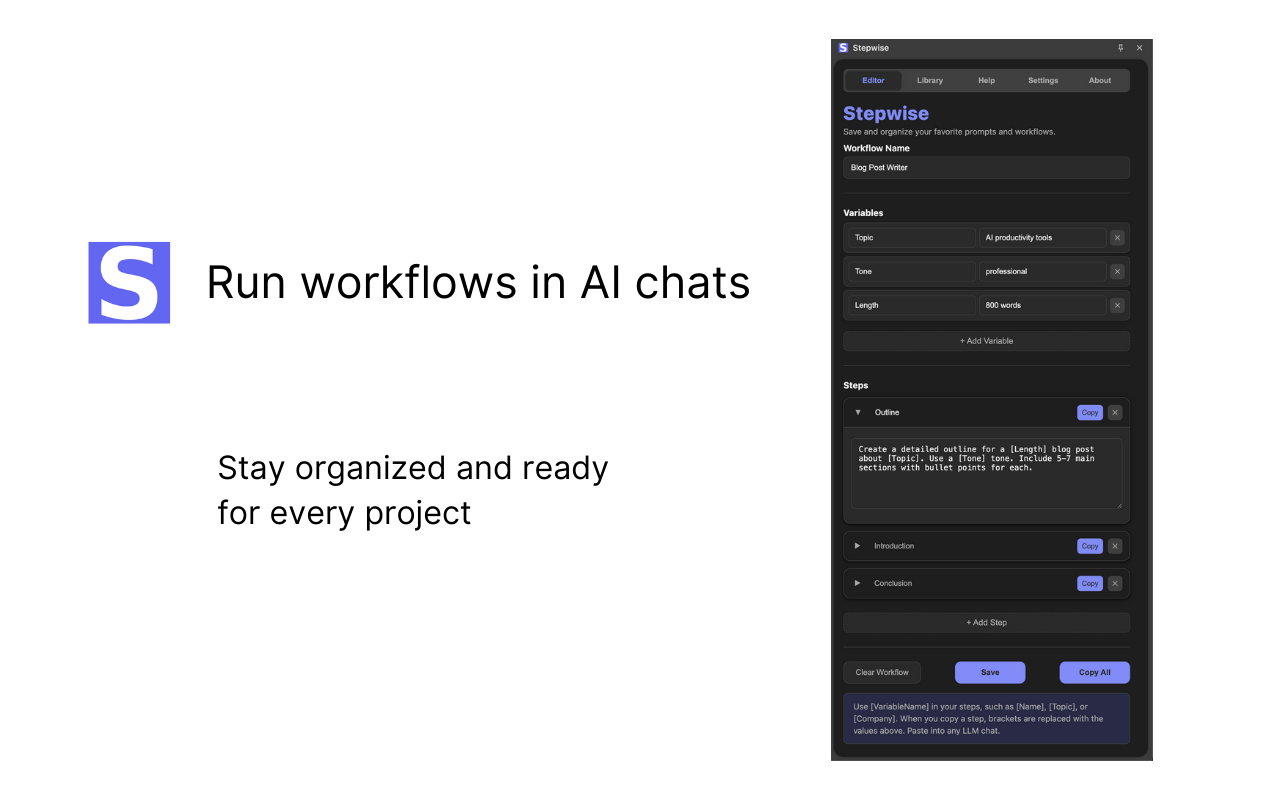Screen dimensions: 1280x800
Task: Open the Help tab
Action: click(986, 80)
